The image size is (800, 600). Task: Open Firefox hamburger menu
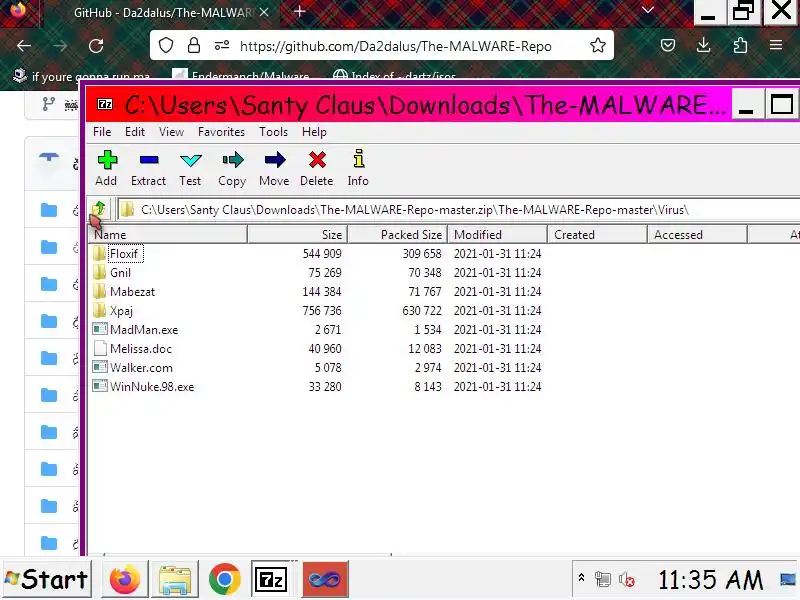pos(776,45)
